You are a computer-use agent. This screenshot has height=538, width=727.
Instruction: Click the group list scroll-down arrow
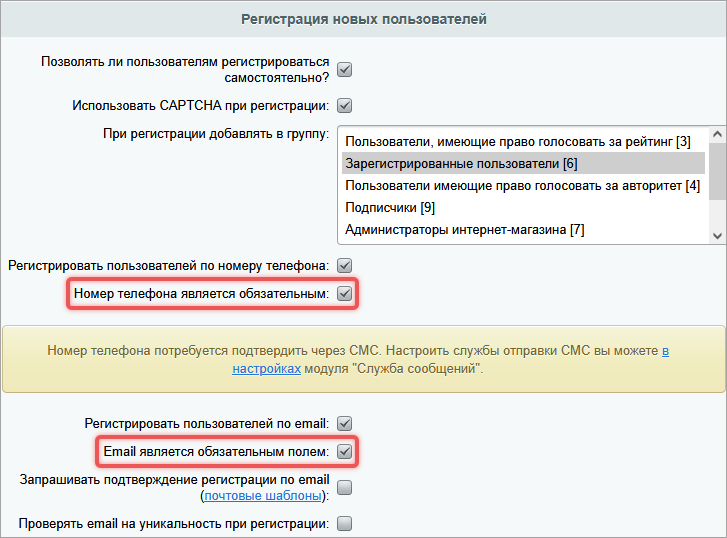[x=716, y=234]
